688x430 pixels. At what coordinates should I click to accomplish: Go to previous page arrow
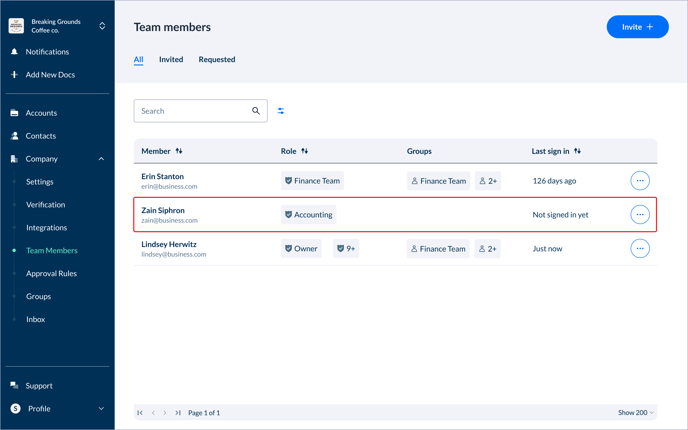click(x=153, y=412)
